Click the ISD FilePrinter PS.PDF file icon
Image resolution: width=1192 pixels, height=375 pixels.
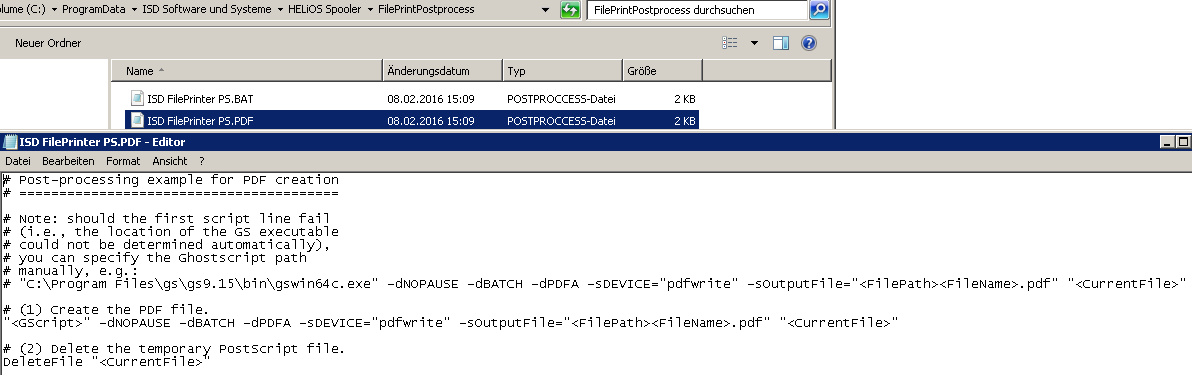point(137,120)
